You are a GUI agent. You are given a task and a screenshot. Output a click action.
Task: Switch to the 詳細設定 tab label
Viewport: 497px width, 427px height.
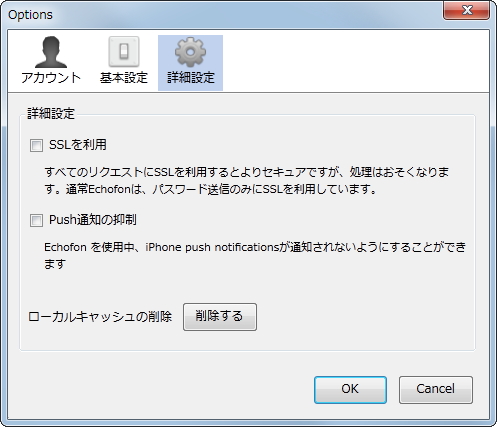point(191,78)
